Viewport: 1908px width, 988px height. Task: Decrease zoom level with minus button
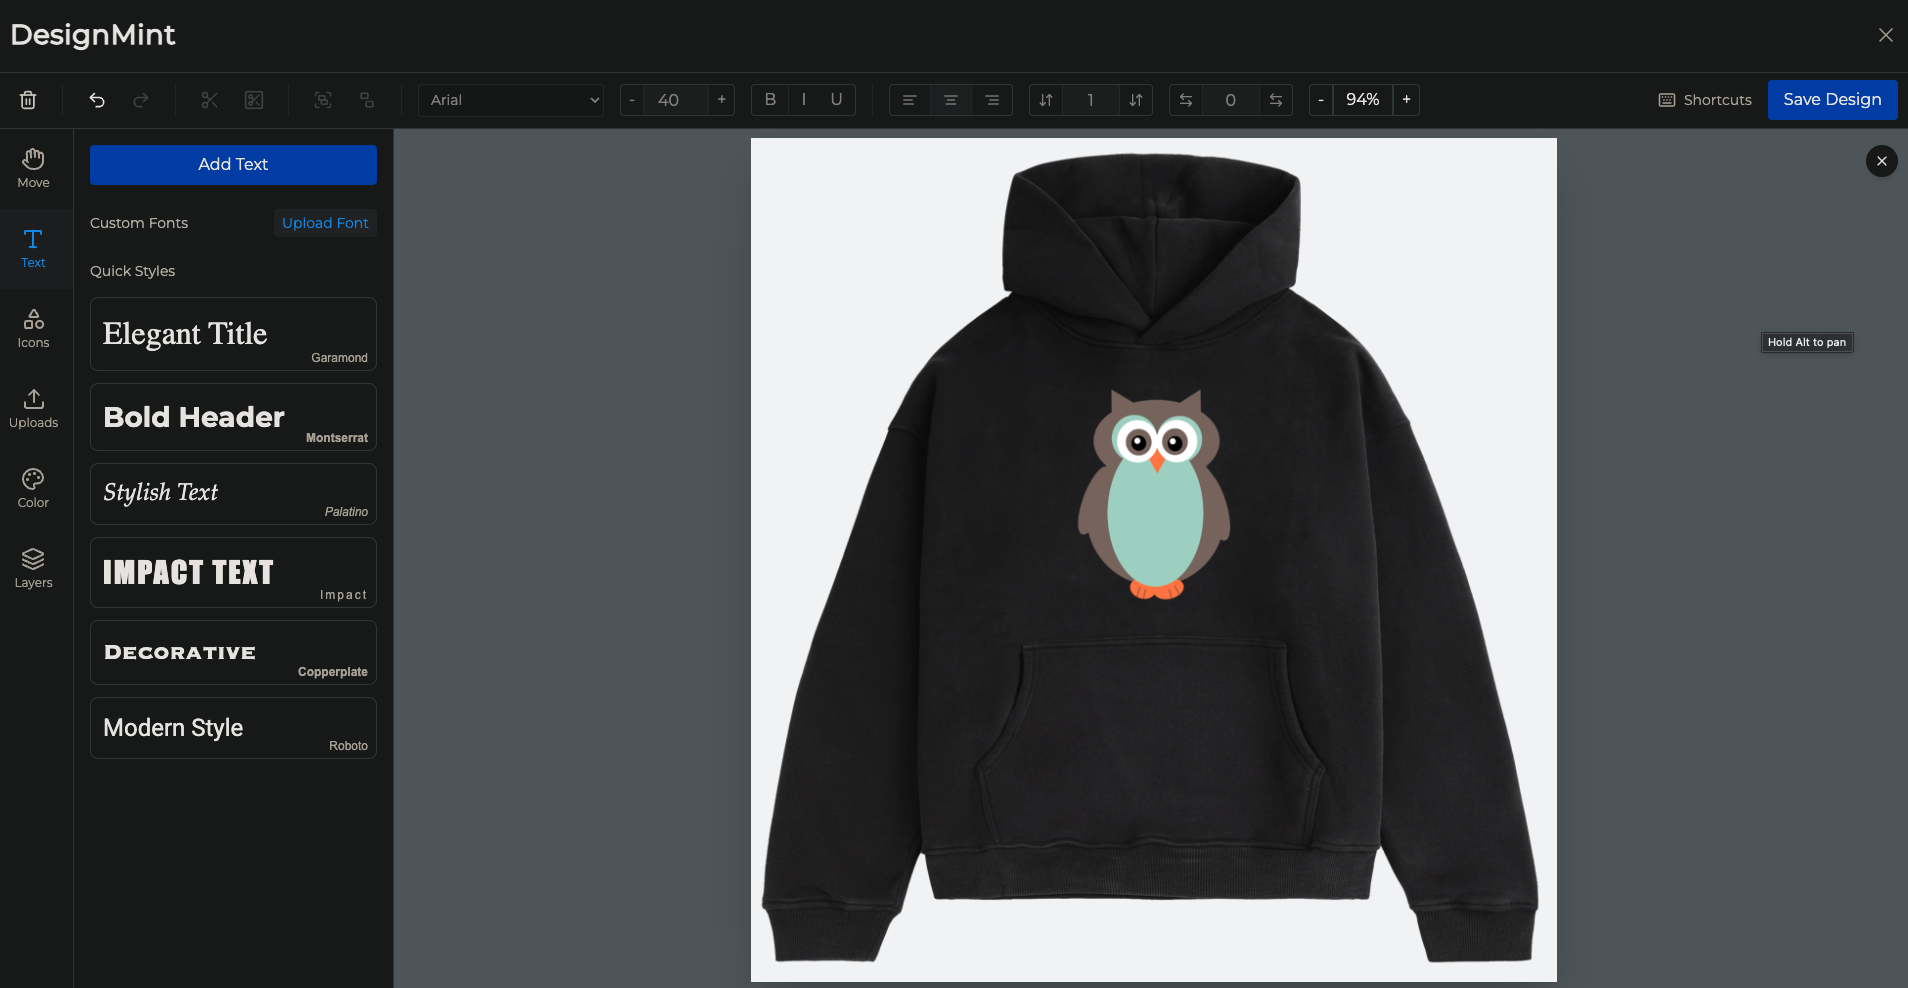pos(1321,100)
